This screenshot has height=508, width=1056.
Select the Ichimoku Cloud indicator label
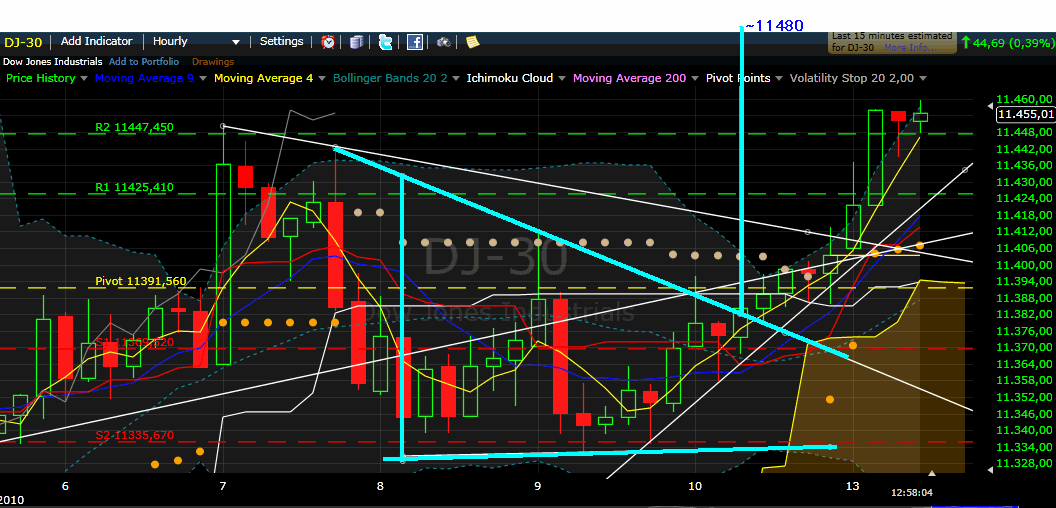(x=510, y=78)
